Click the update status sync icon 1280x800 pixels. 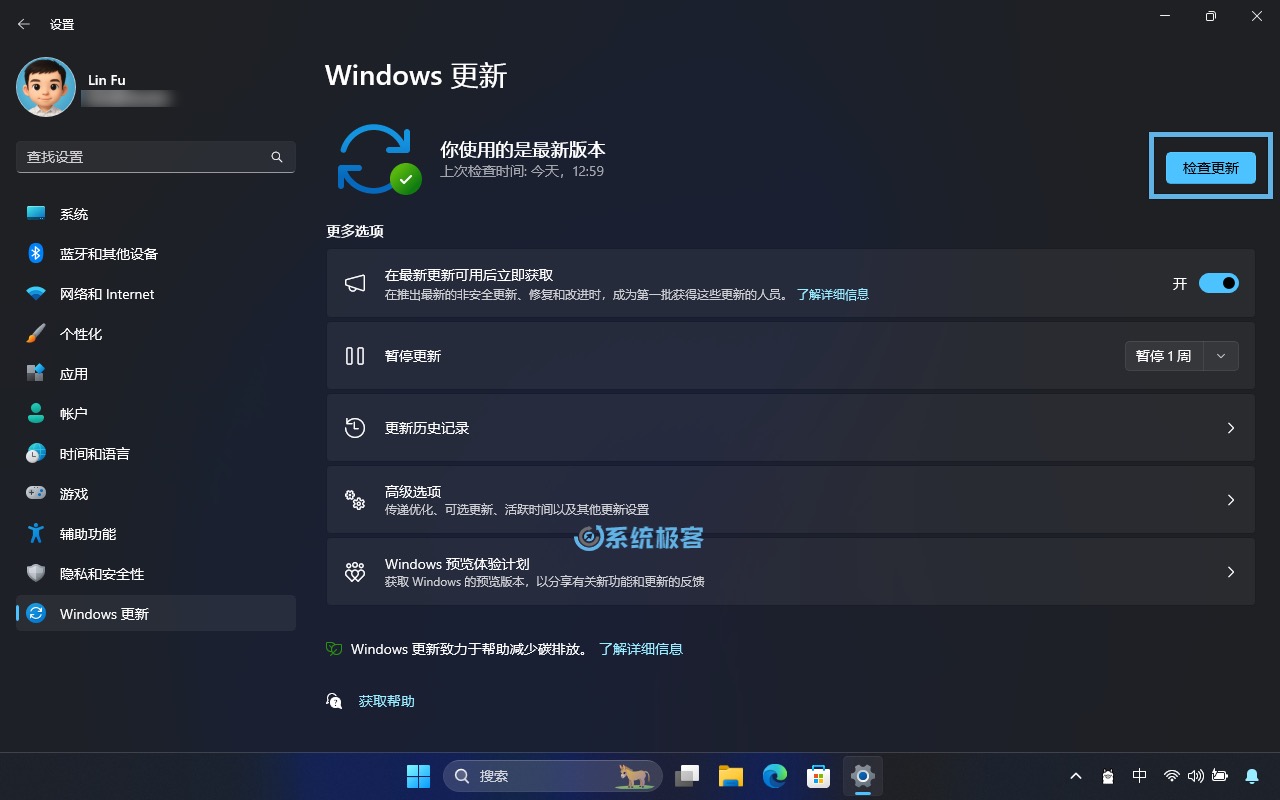tap(378, 158)
